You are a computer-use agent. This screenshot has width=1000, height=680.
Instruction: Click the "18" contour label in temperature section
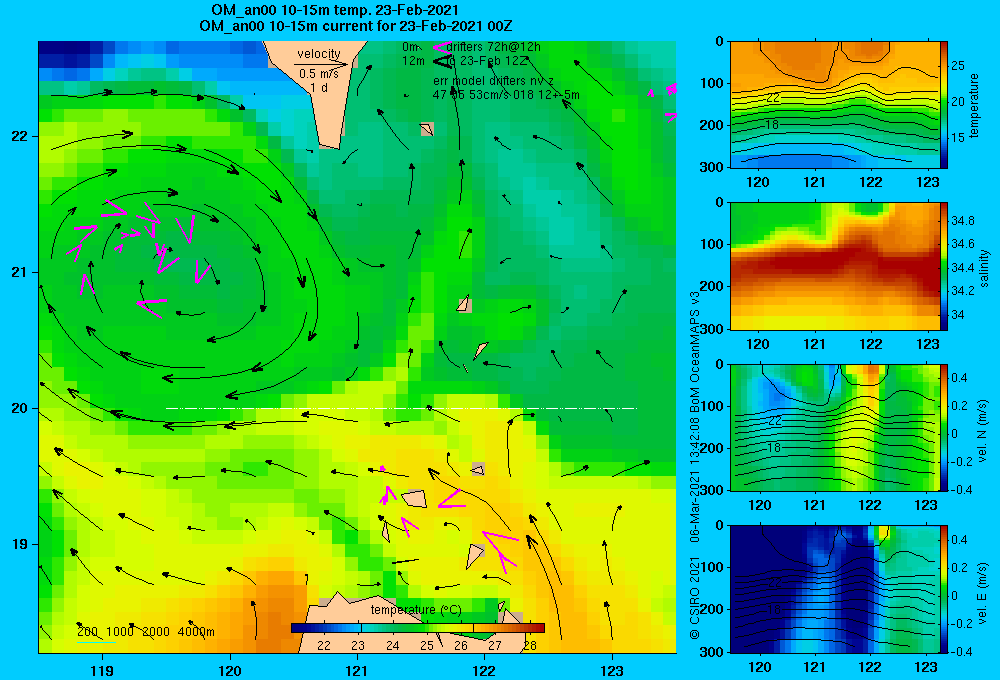(772, 125)
